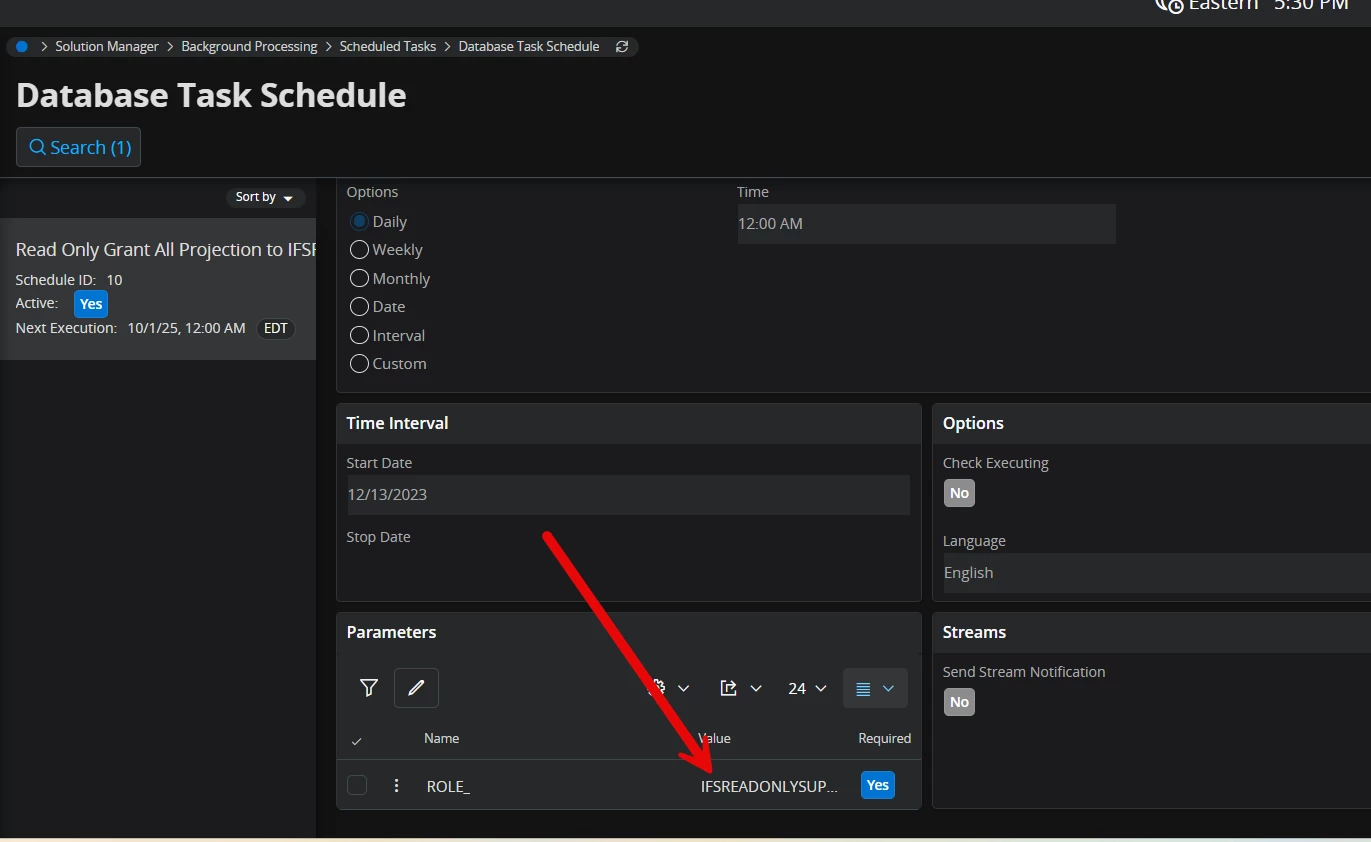Click the Required Yes badge in ROLE_ row

(878, 786)
